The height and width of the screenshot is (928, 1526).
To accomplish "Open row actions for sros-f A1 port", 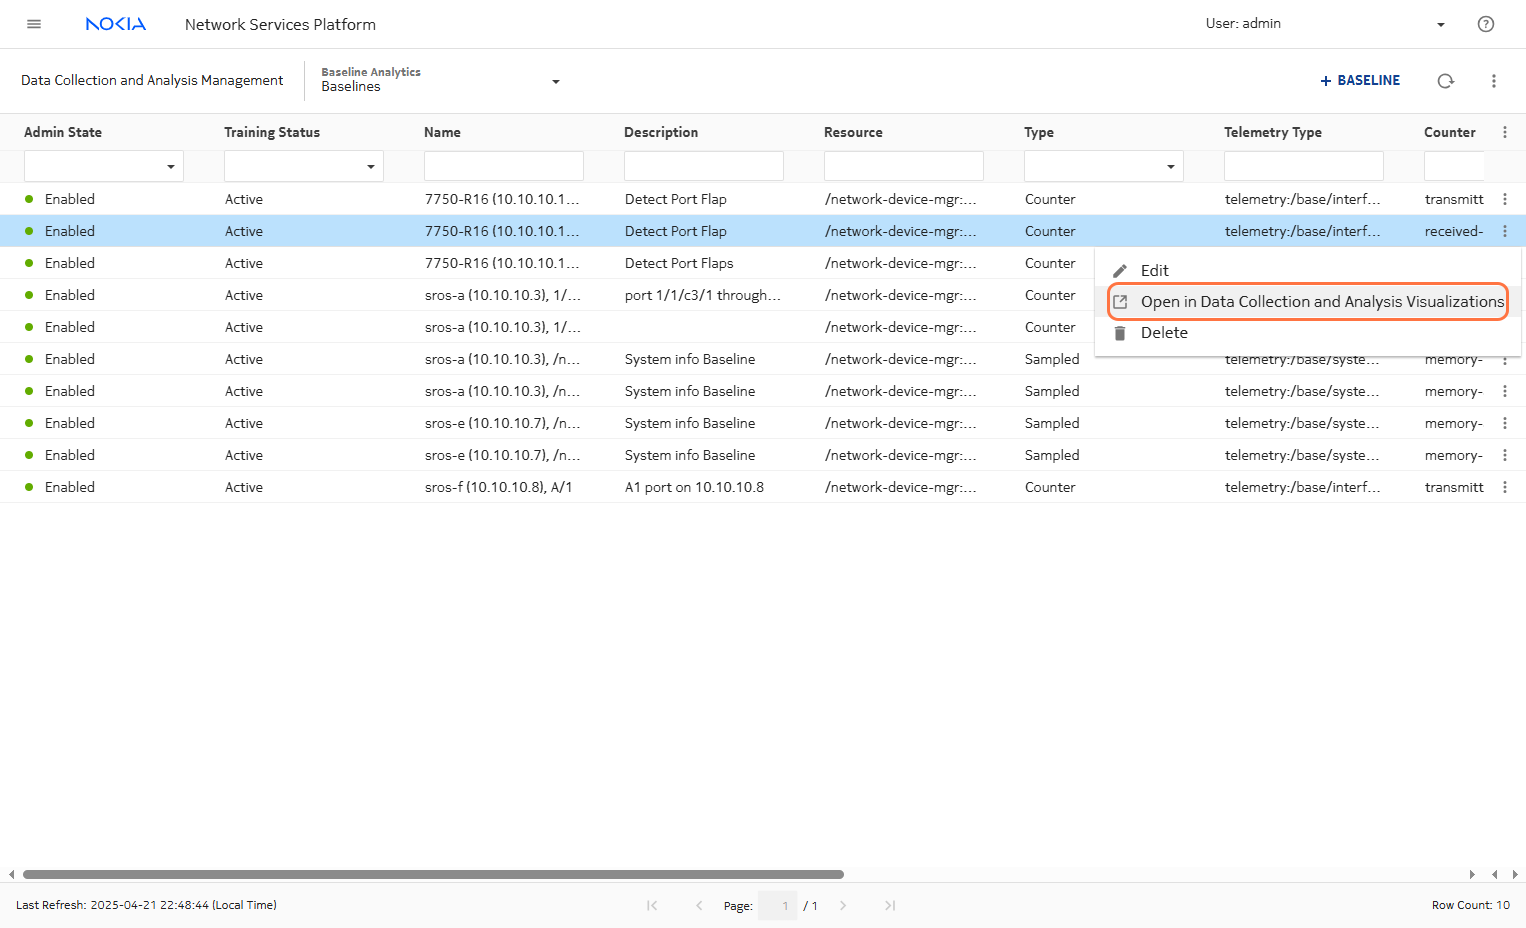I will (x=1504, y=487).
